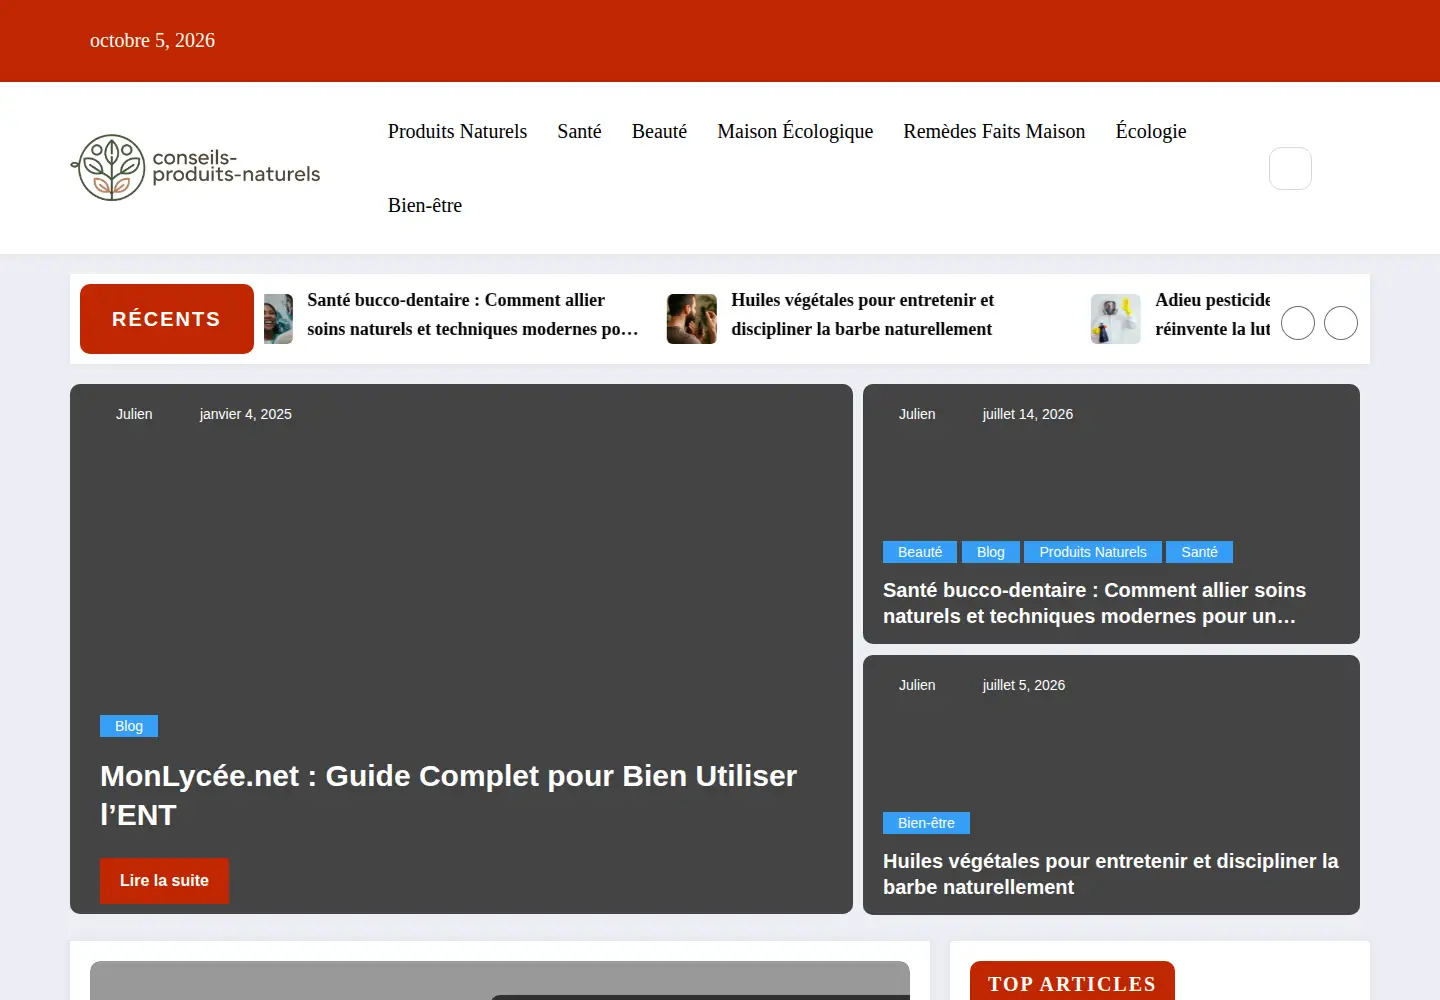Click the empty square button beside the menu

coord(1290,168)
